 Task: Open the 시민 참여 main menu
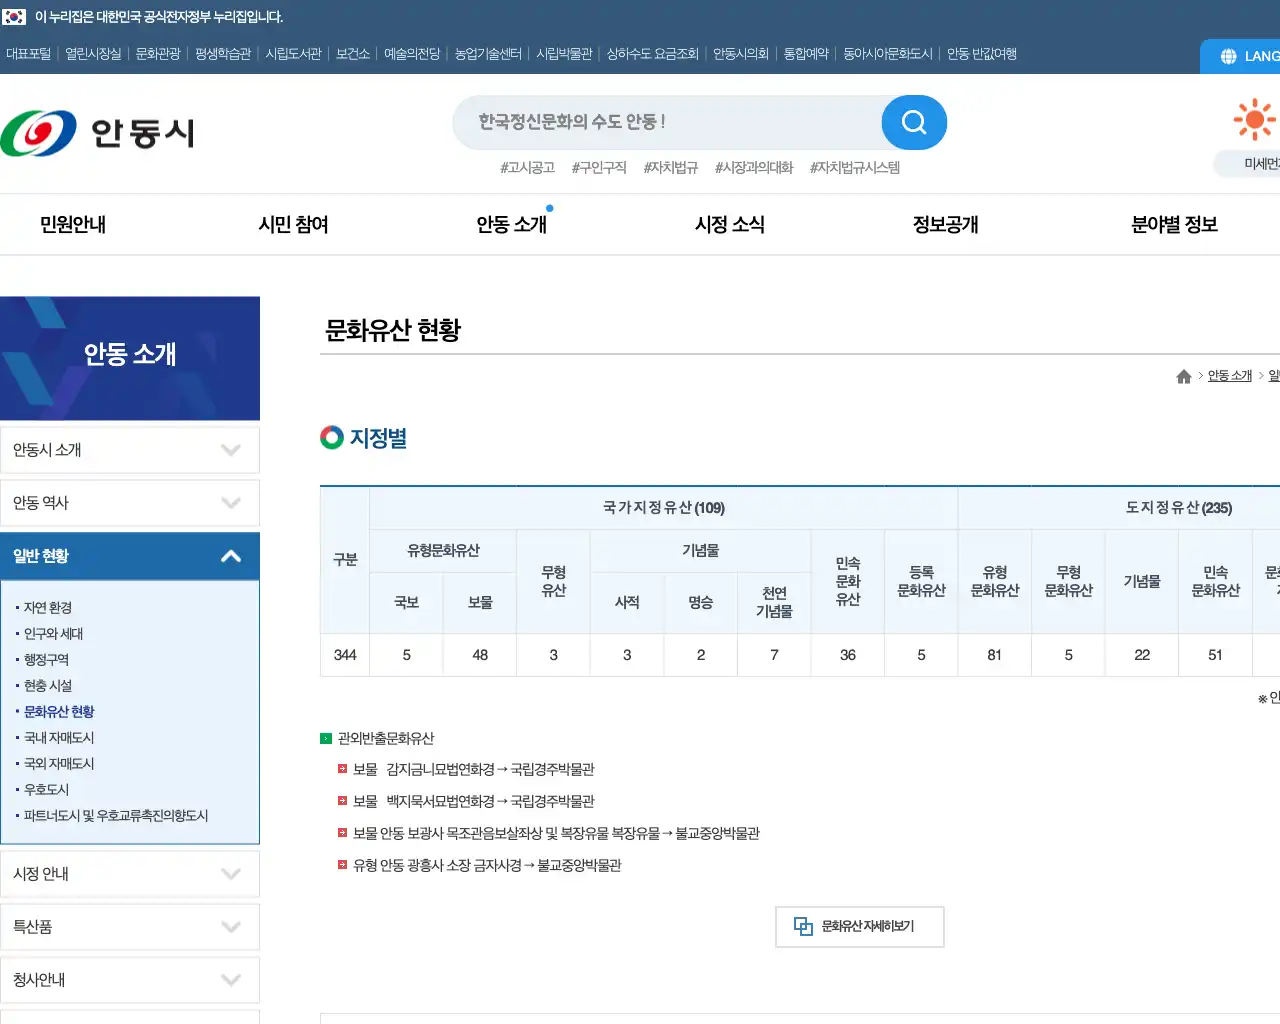[x=293, y=225]
